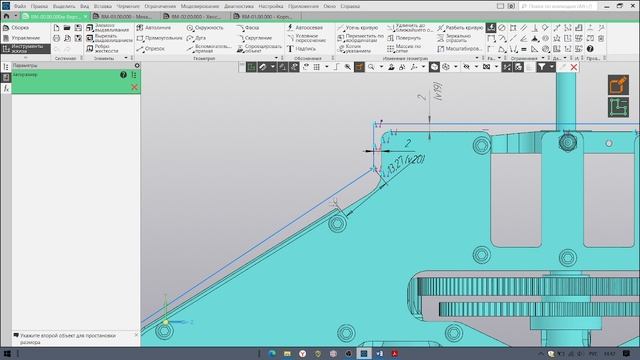
Task: Click Копия указанием copy tool
Action: pyautogui.click(x=354, y=49)
